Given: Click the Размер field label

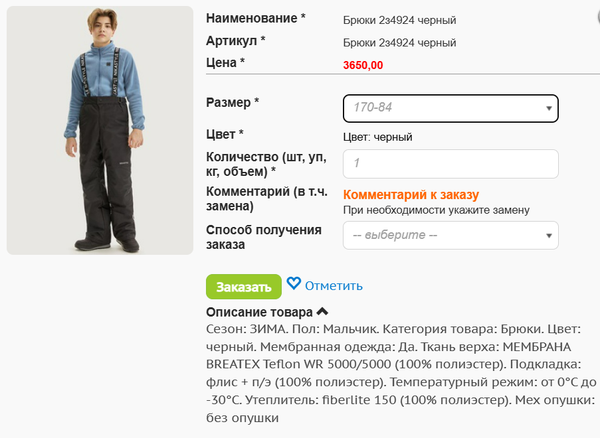Looking at the screenshot, I should pos(232,102).
